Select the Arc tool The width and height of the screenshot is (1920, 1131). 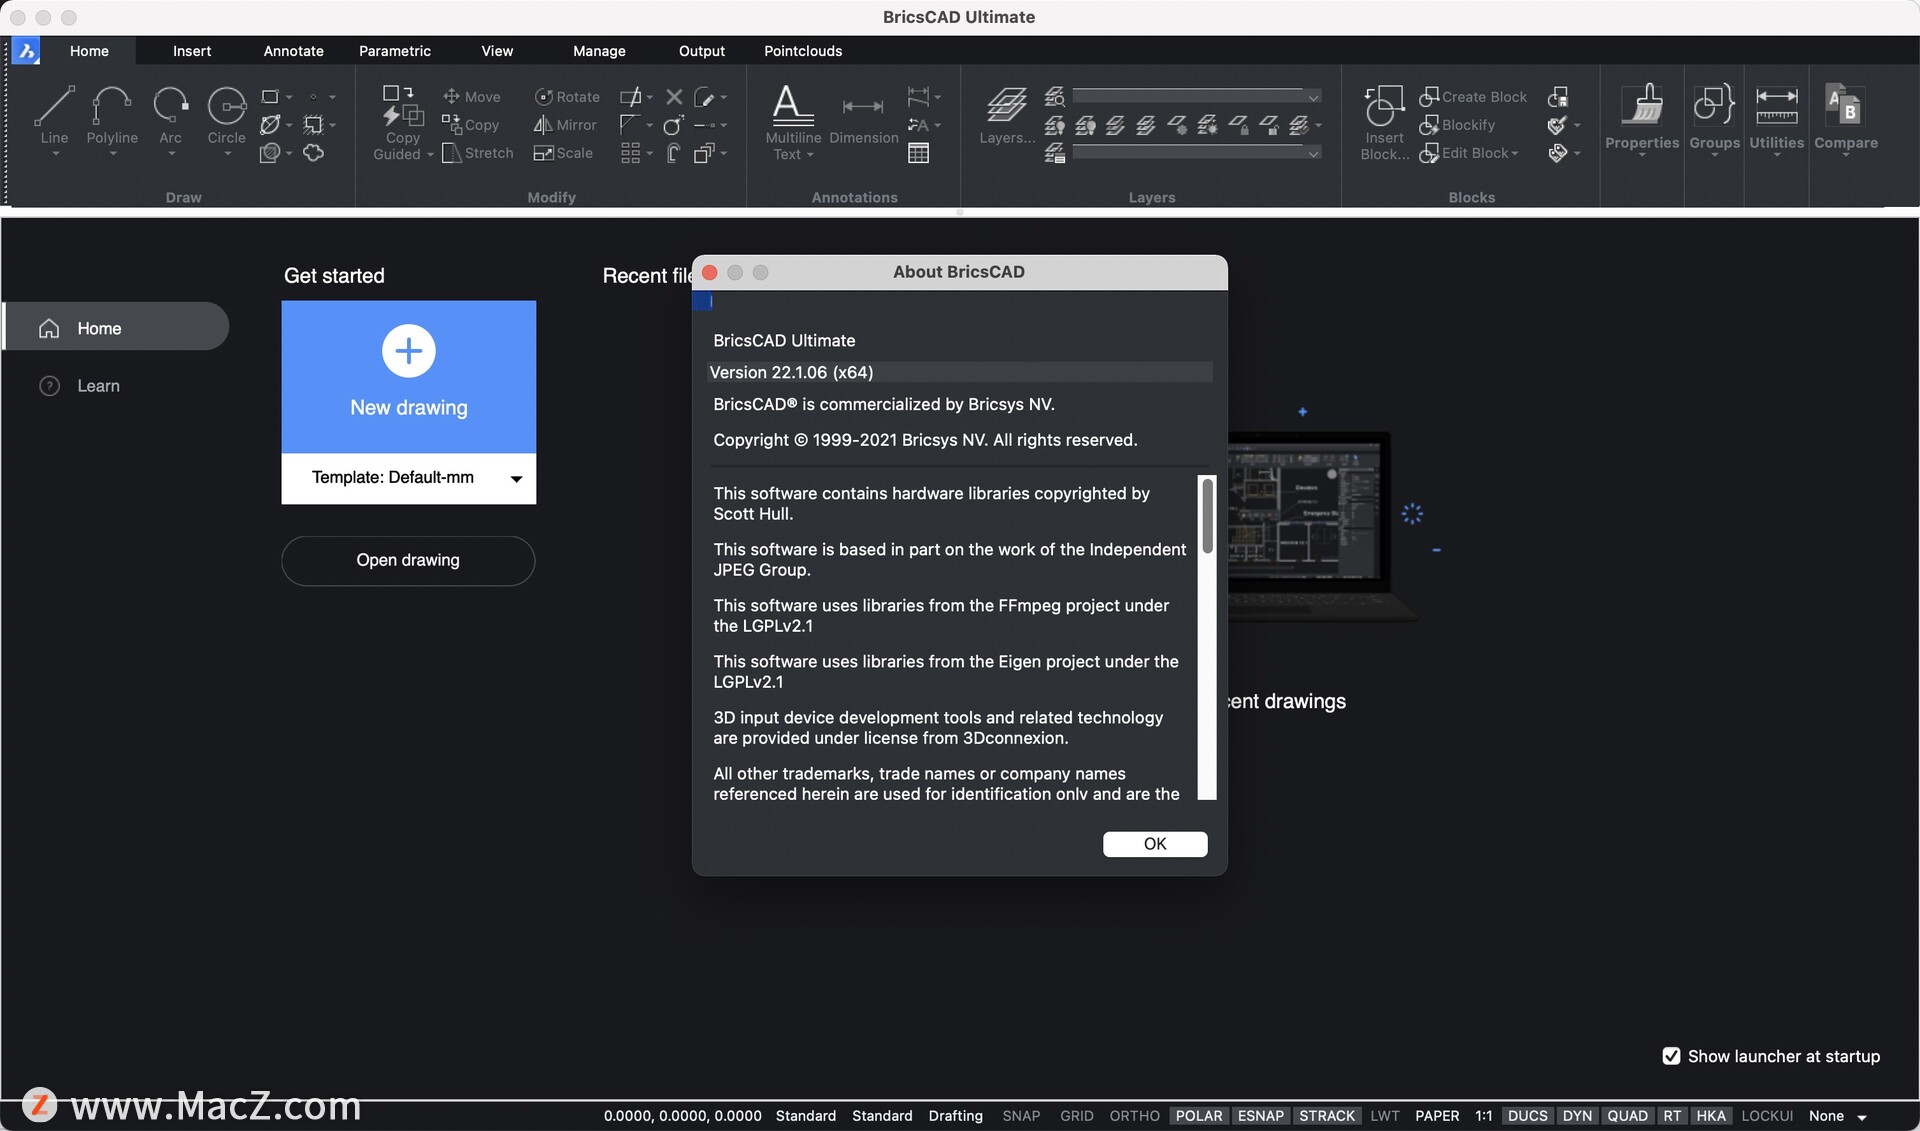(170, 114)
